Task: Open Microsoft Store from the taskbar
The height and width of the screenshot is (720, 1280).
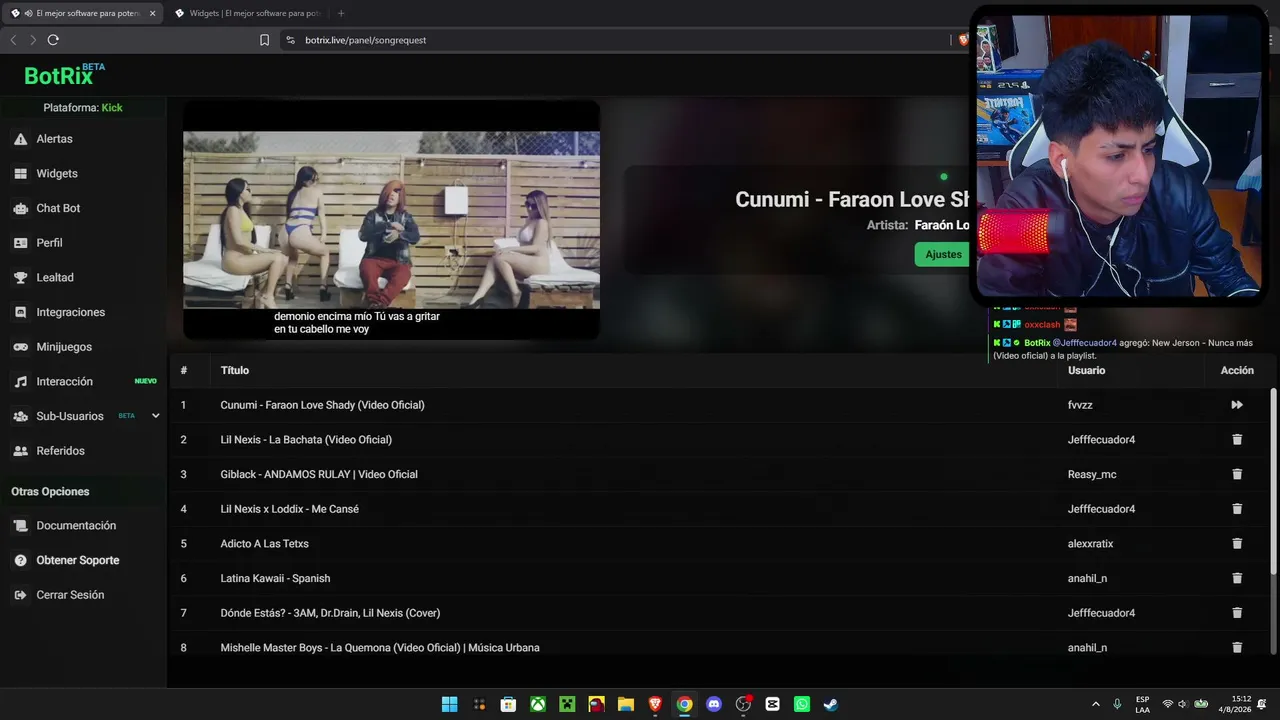Action: [508, 704]
